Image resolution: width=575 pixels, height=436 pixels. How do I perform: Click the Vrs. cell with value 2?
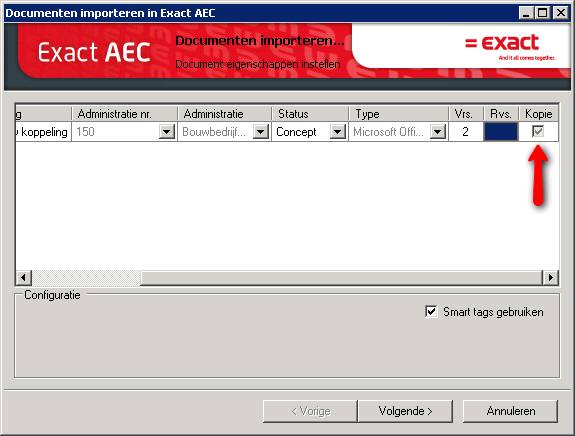(x=465, y=132)
